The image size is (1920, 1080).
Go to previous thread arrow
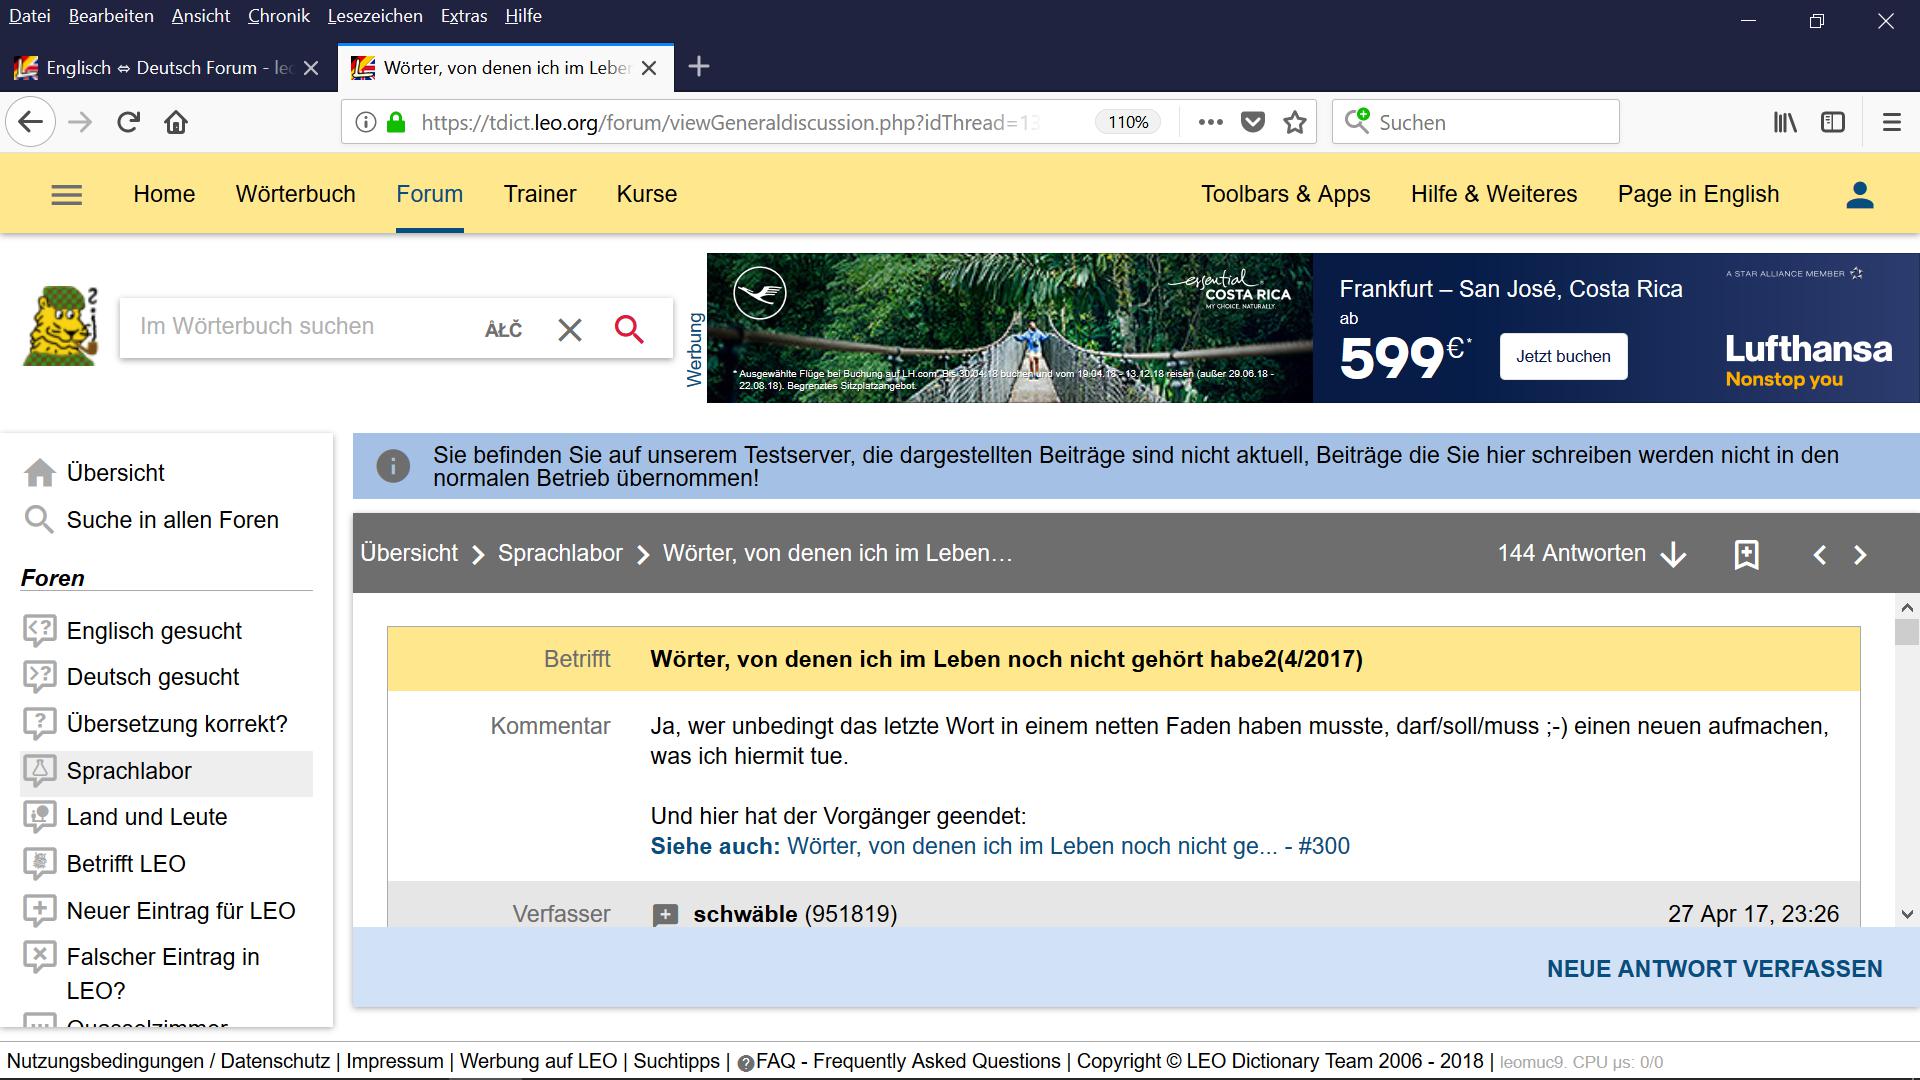pos(1820,555)
